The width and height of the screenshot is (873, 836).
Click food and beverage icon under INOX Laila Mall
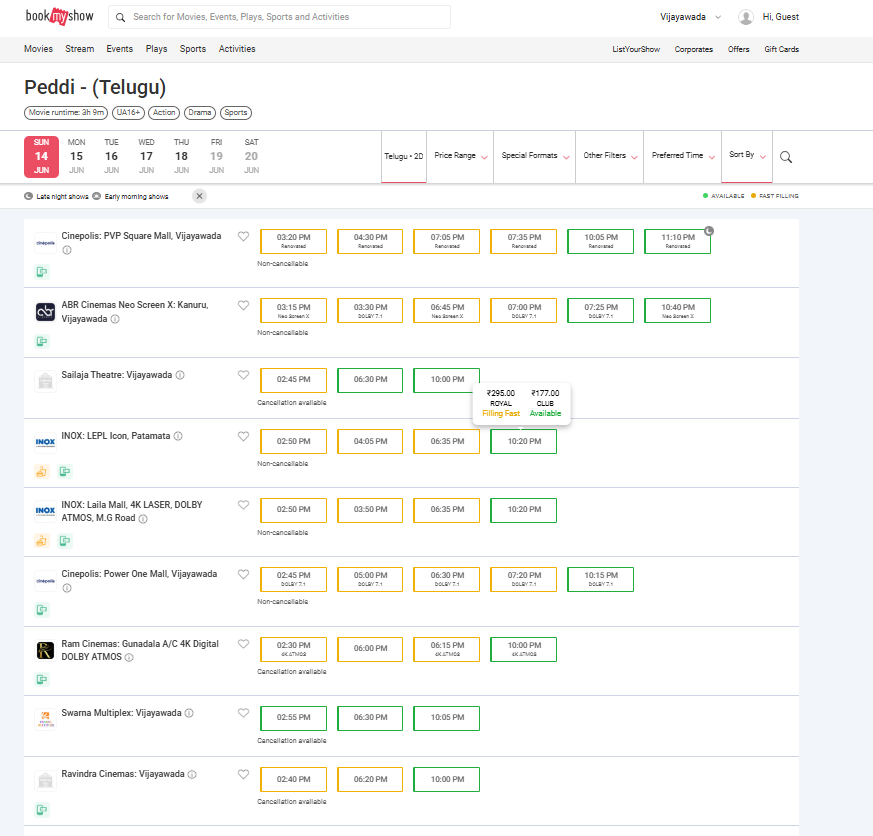coord(42,540)
